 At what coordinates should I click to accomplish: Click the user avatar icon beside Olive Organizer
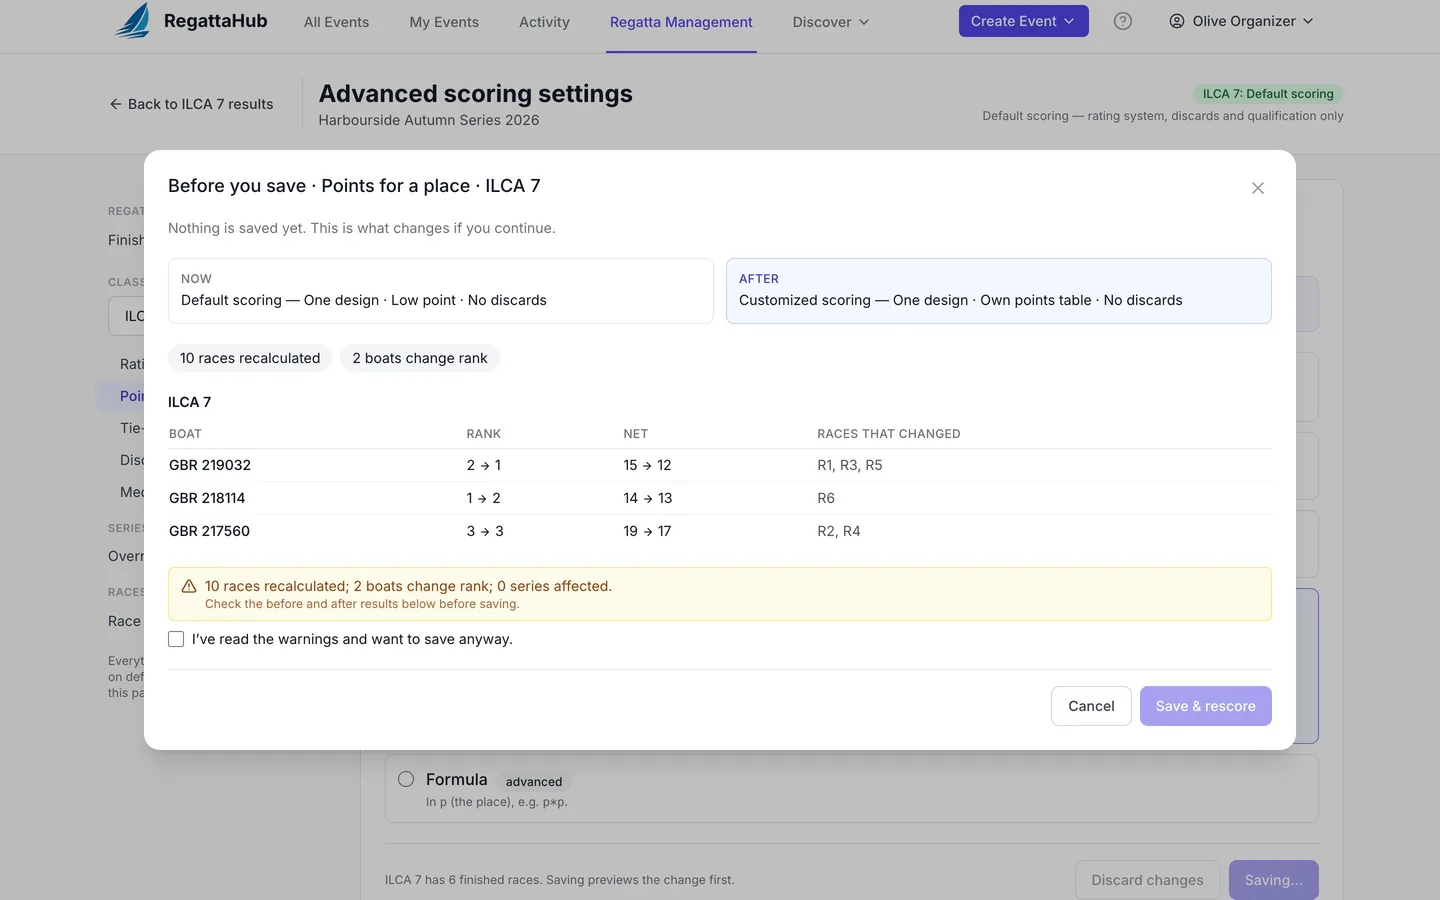pos(1177,21)
